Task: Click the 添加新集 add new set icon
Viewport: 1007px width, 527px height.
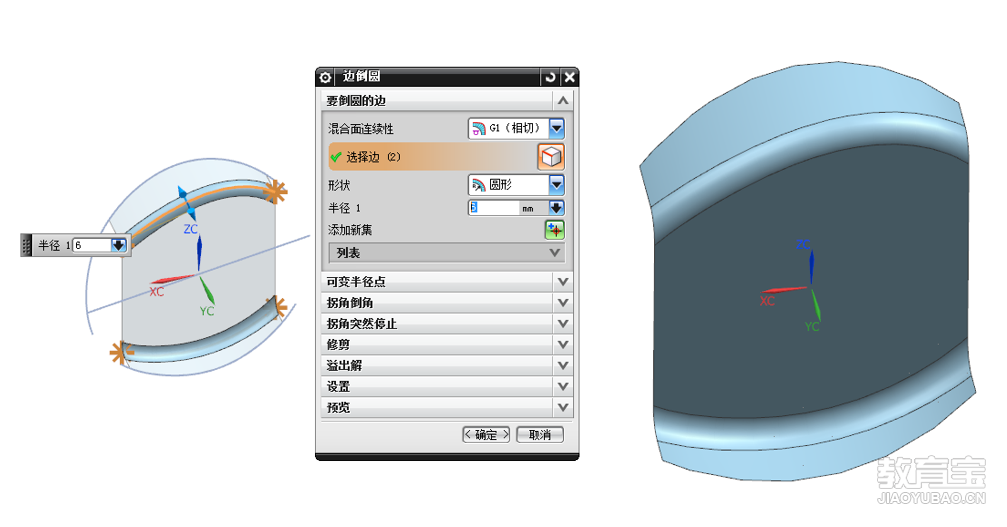Action: 555,230
